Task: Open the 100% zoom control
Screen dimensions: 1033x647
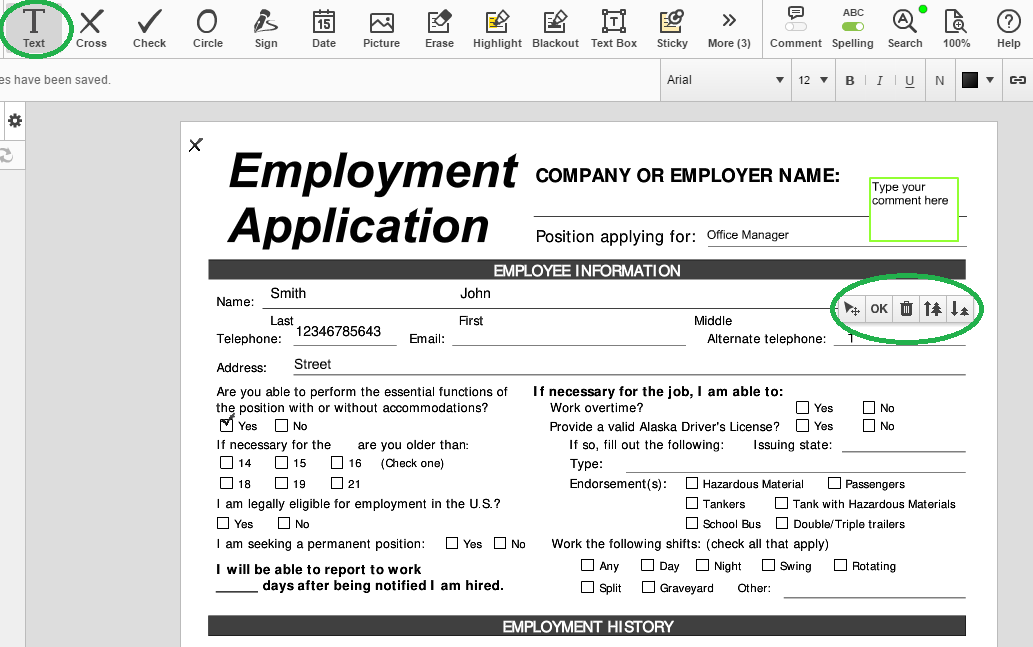Action: click(956, 28)
